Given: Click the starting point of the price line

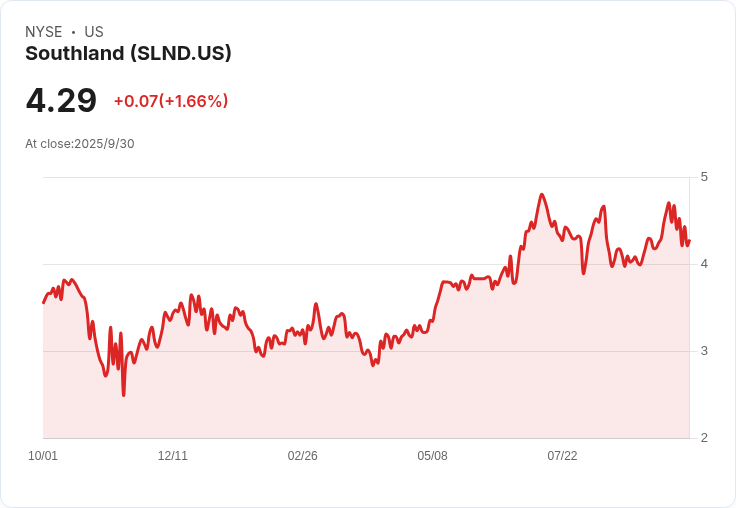Looking at the screenshot, I should [x=44, y=303].
